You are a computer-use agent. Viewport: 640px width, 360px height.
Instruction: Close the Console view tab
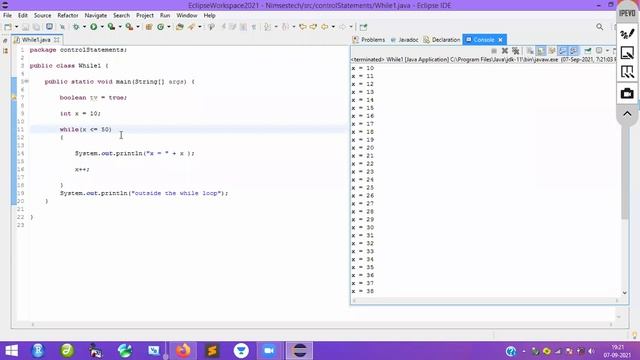pyautogui.click(x=500, y=40)
